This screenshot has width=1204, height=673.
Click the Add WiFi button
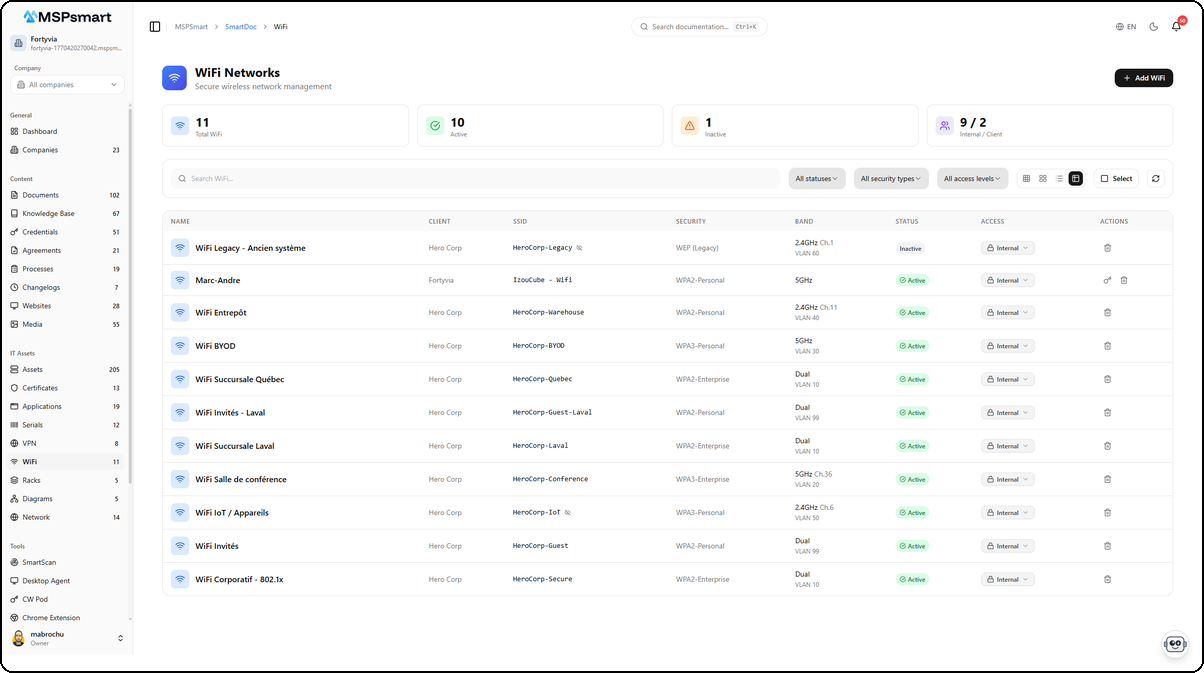pos(1143,77)
